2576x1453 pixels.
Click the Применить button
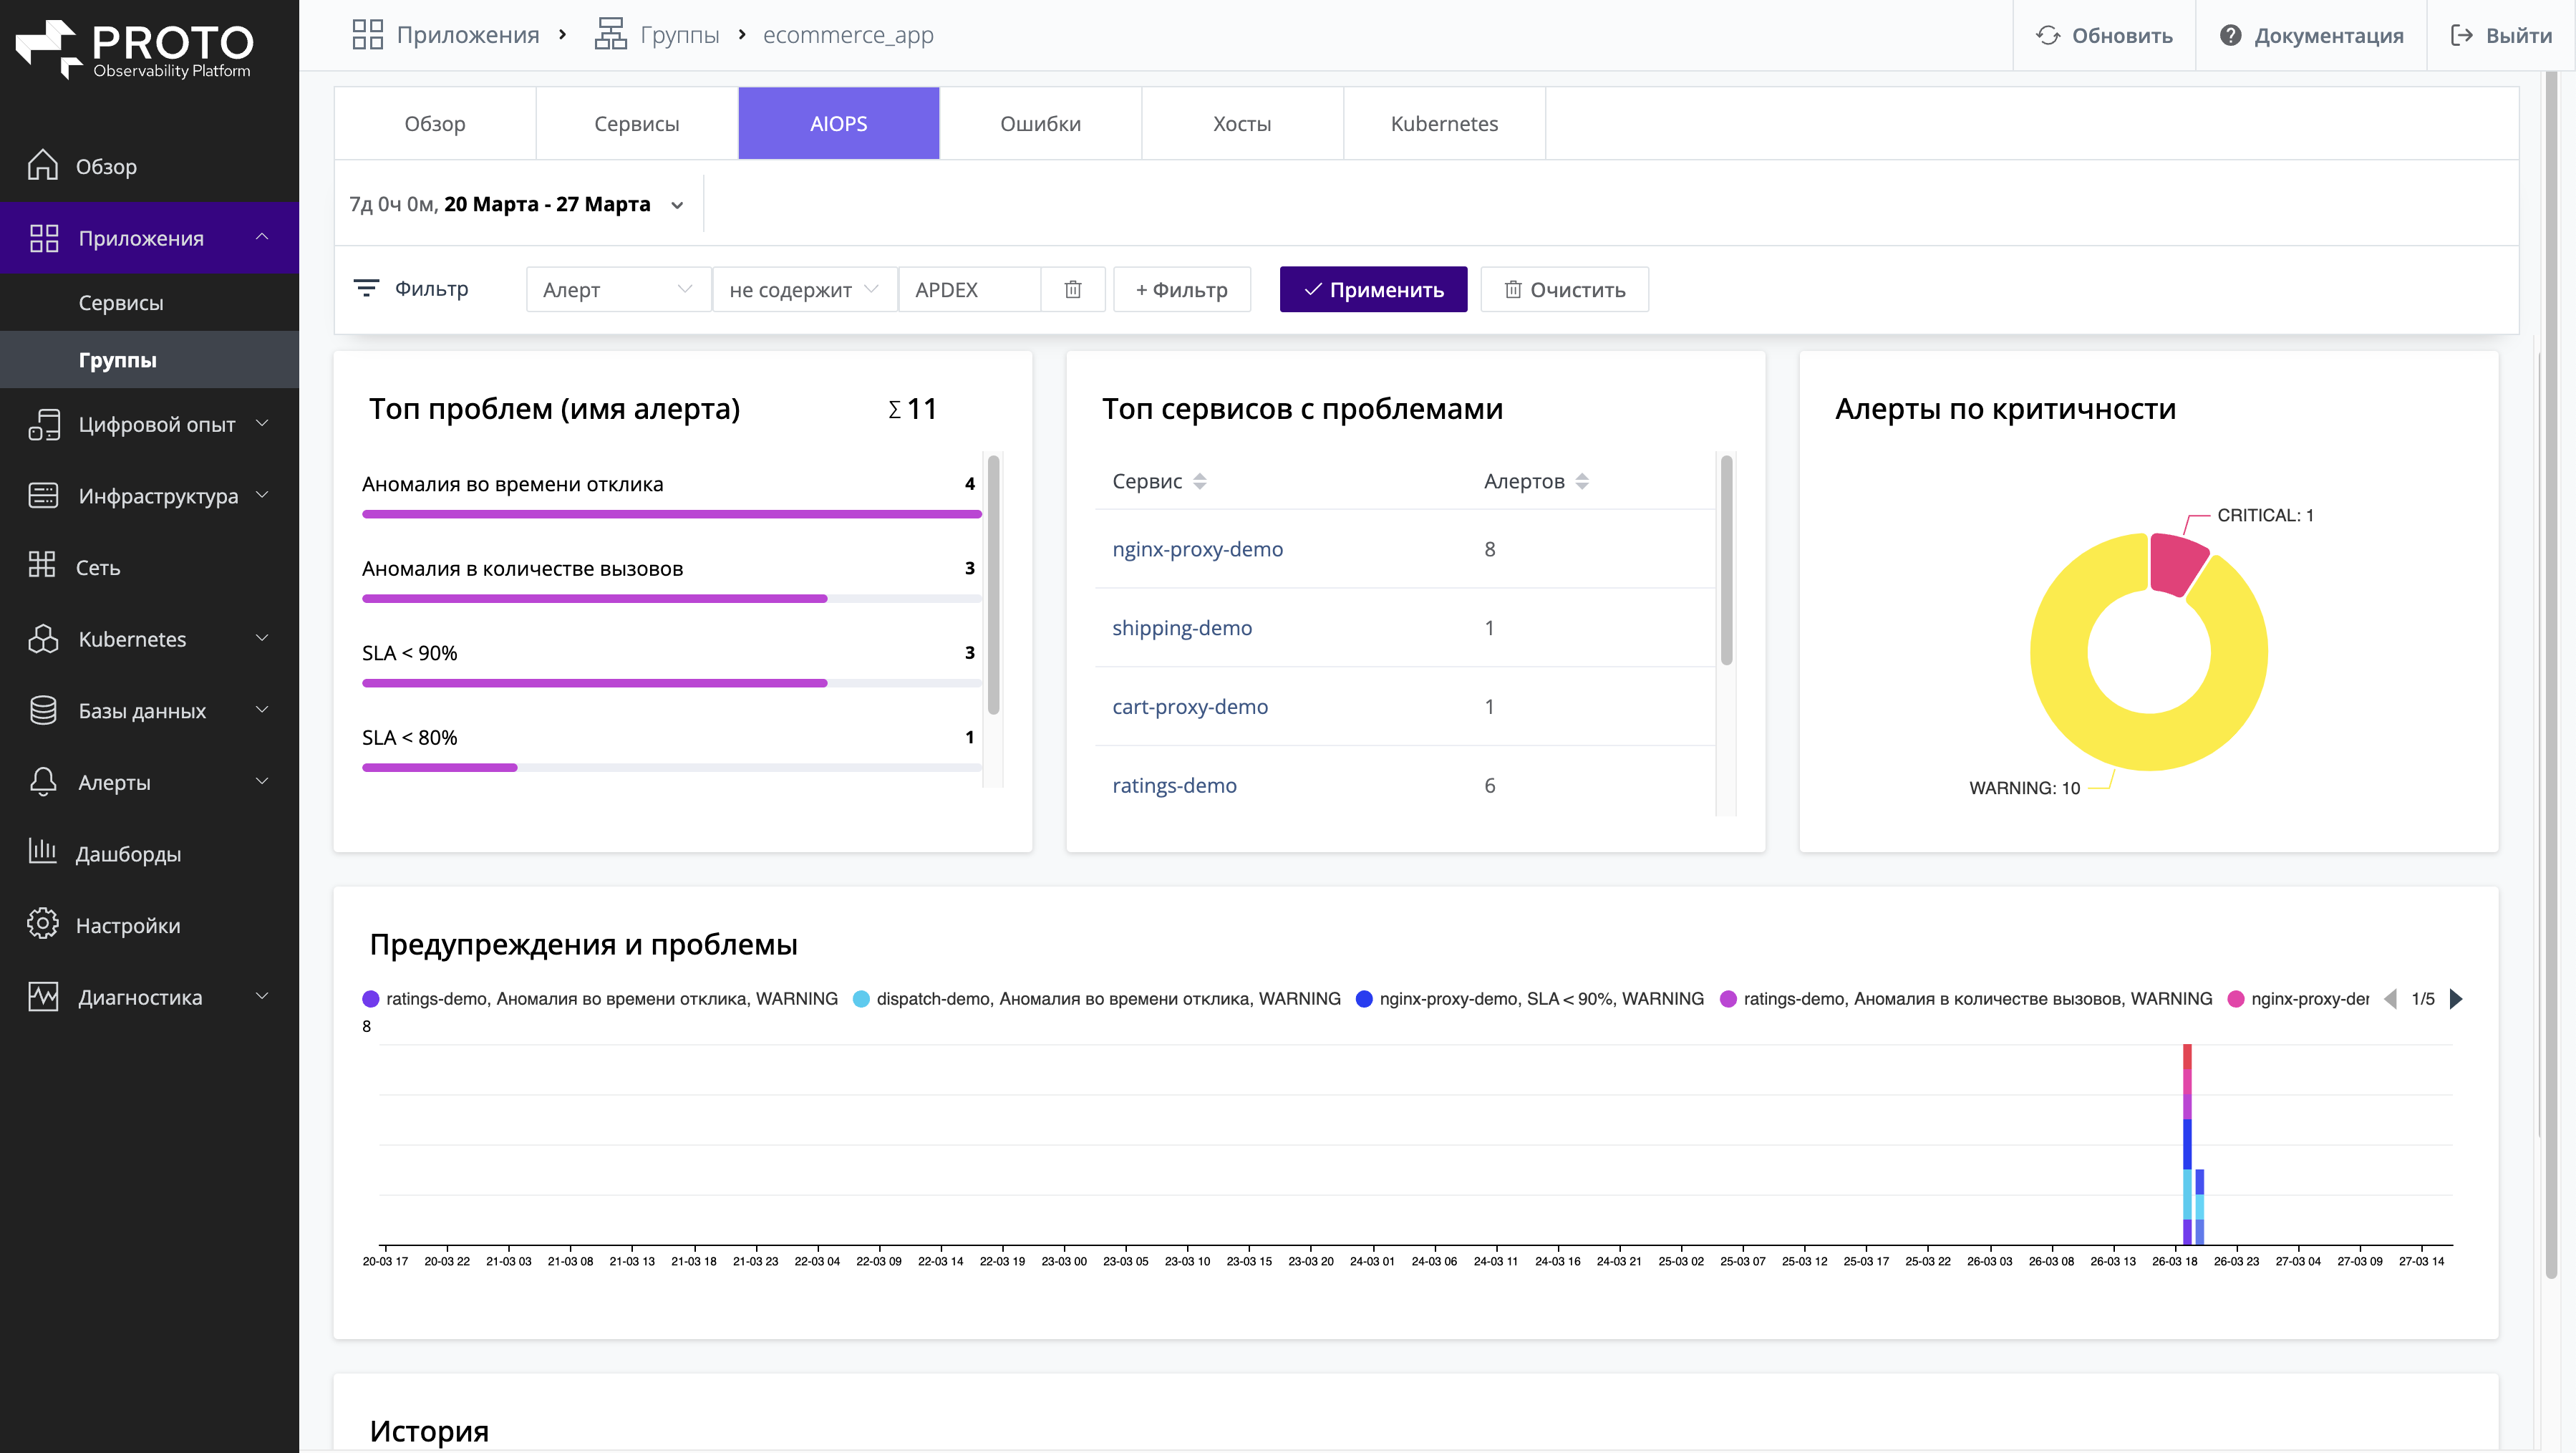coord(1373,289)
